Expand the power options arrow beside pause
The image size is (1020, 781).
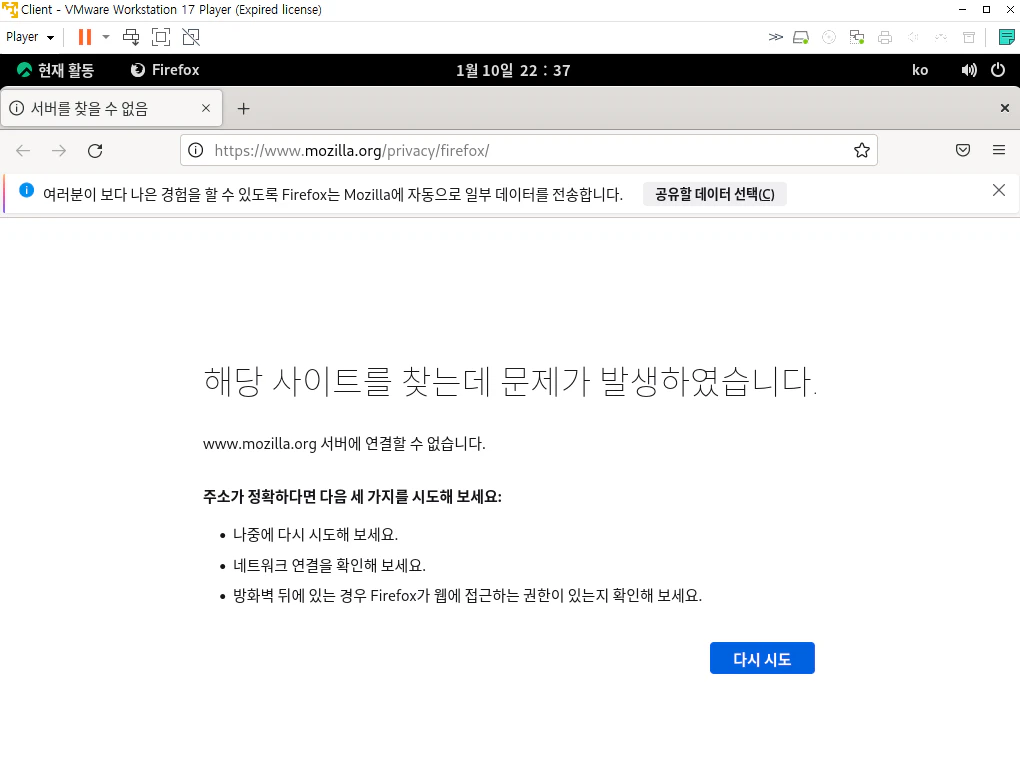[106, 37]
